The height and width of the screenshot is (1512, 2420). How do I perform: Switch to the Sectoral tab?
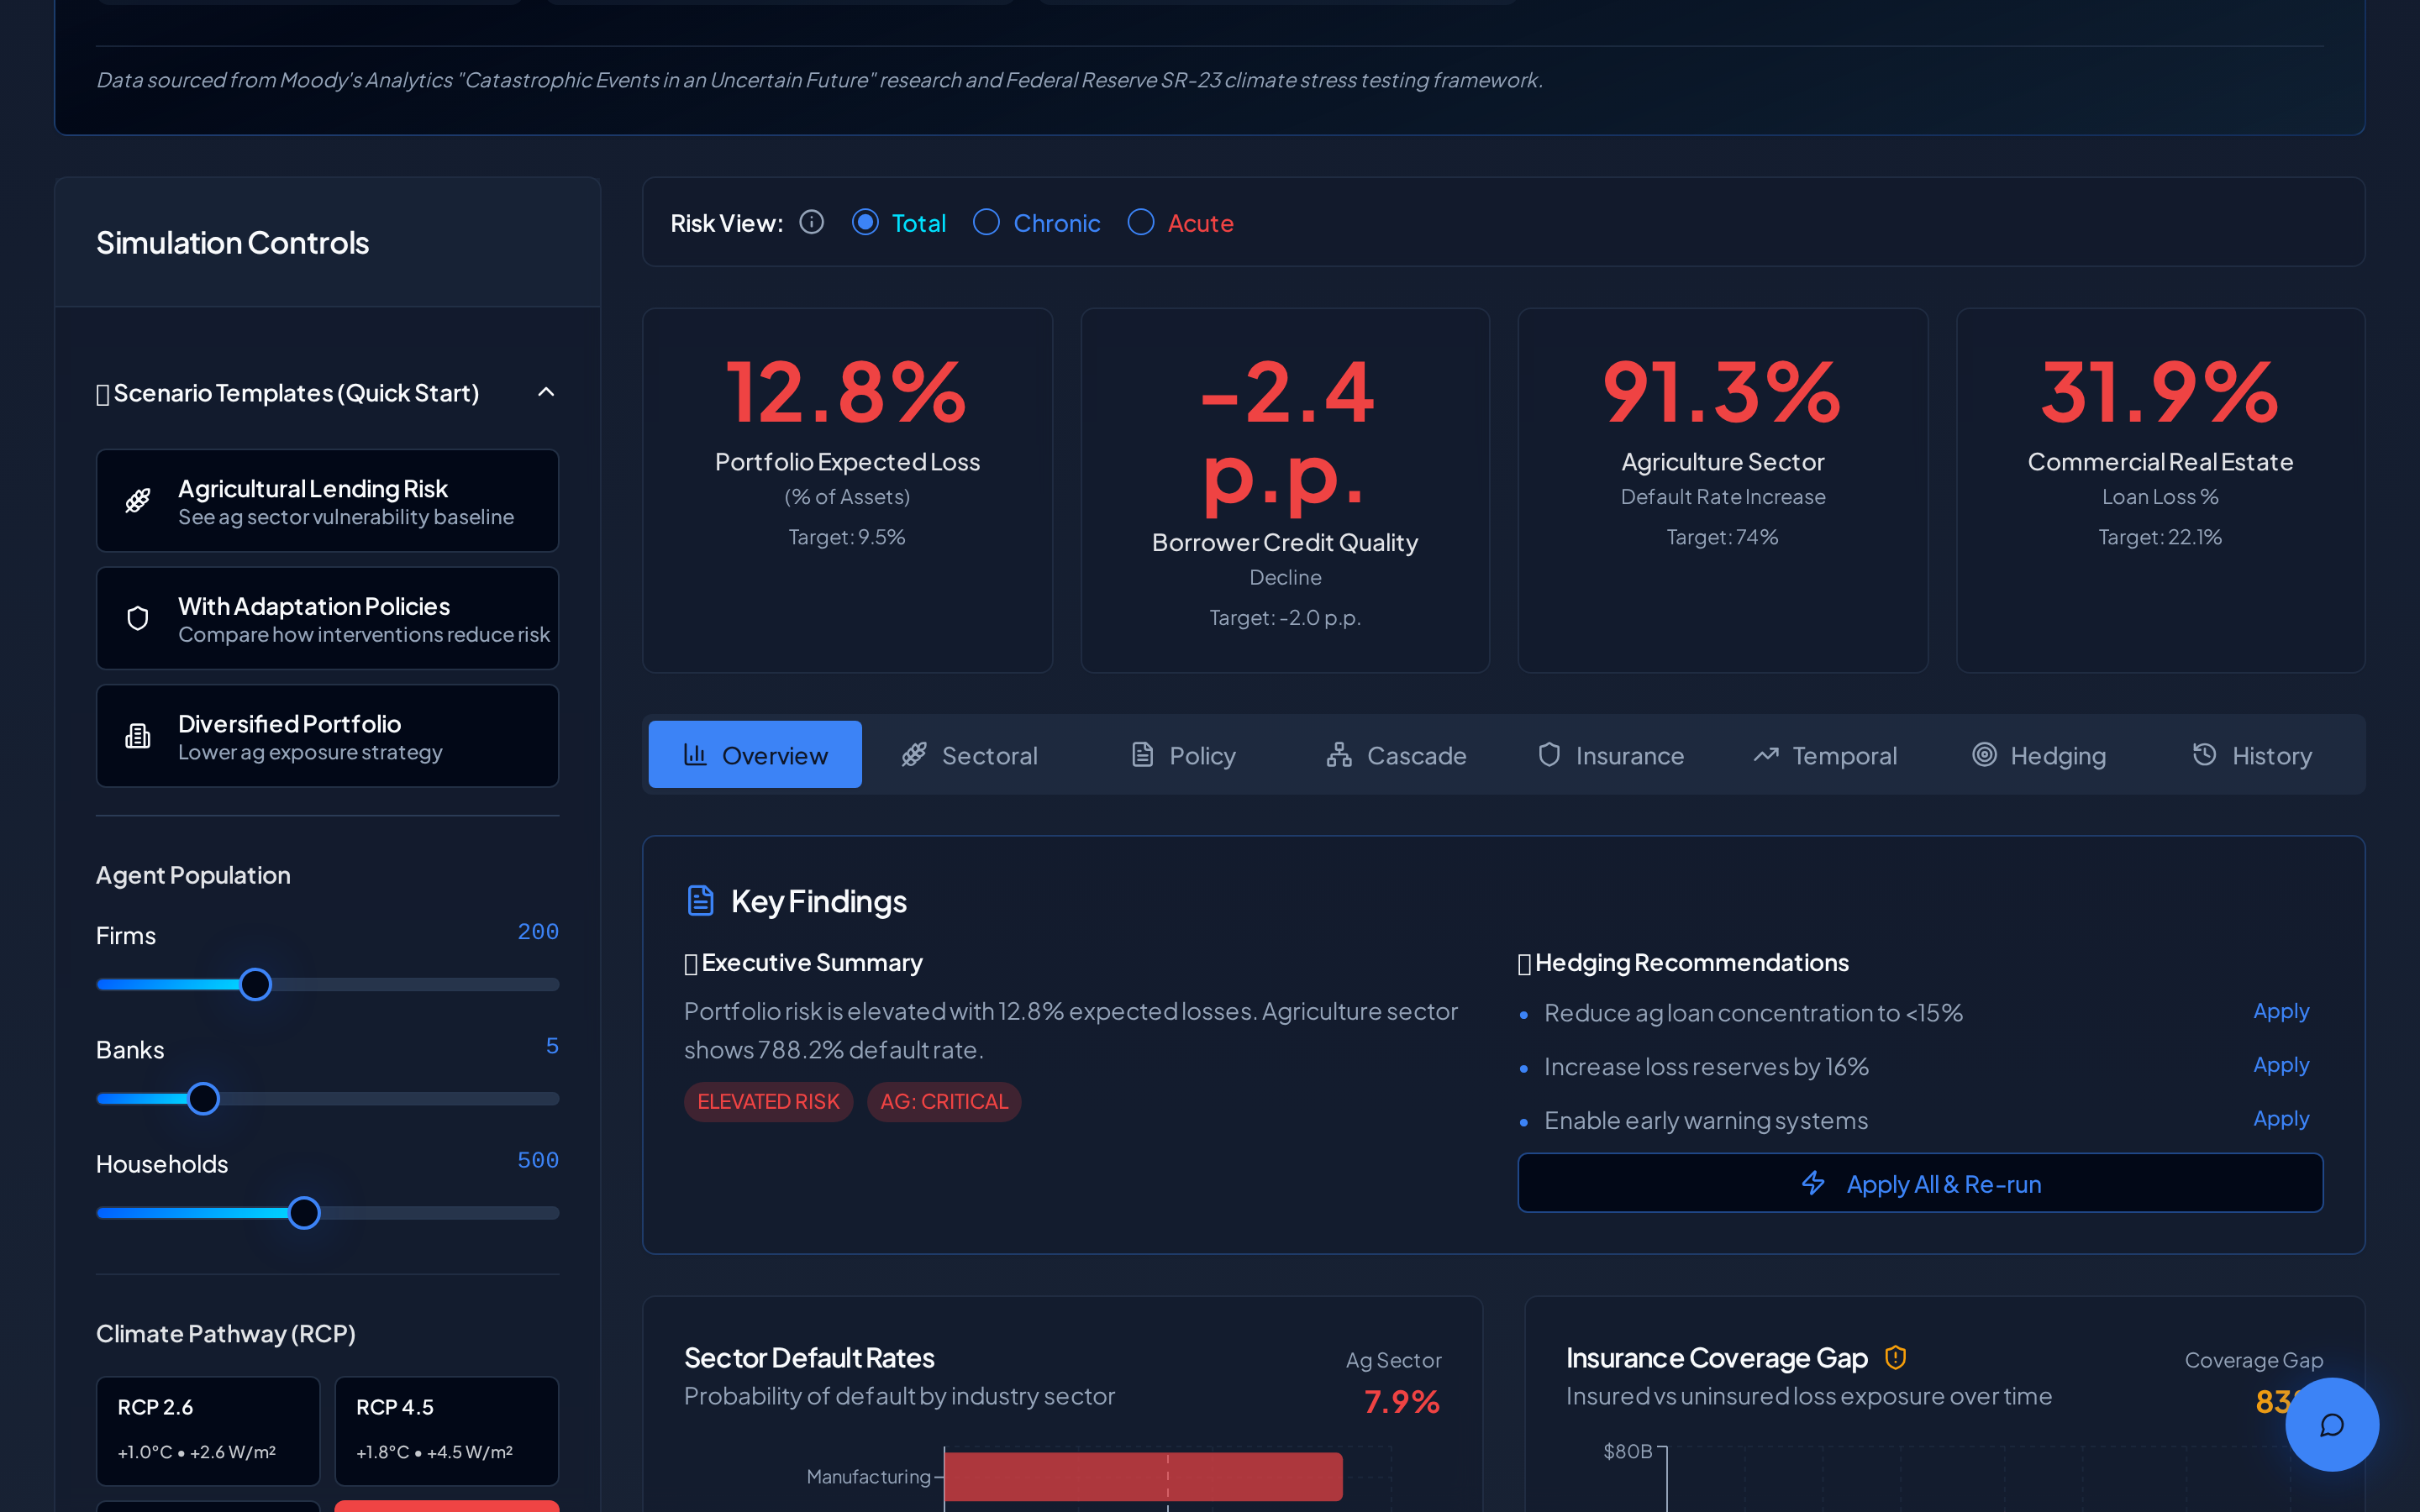969,755
